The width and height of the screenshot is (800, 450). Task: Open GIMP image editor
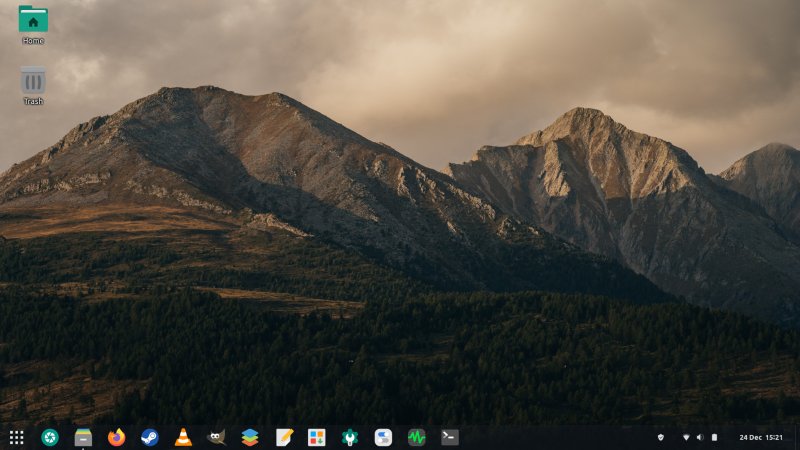[x=217, y=437]
